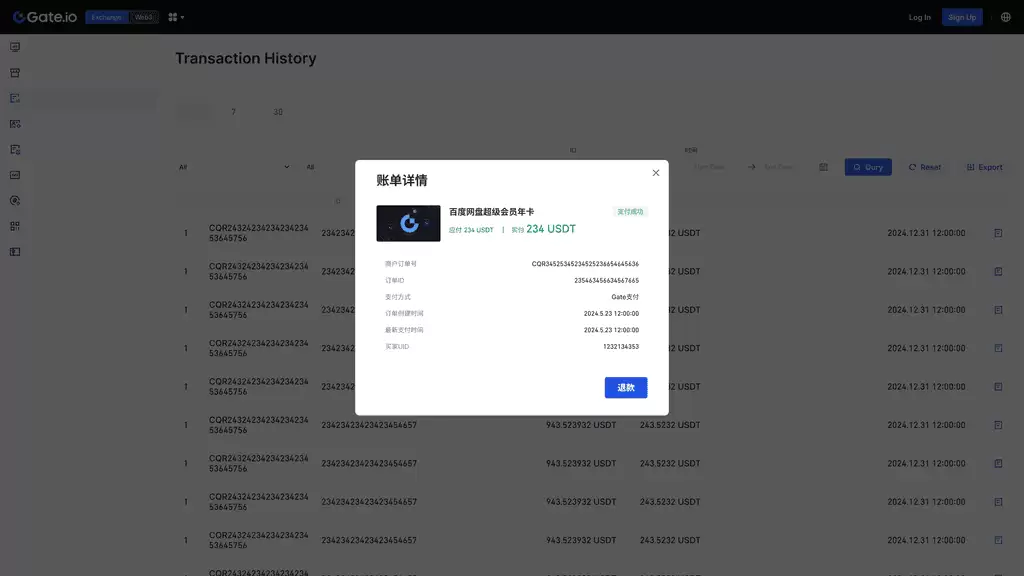Screen dimensions: 1024x576
Task: Open the storefront icon in the sidebar
Action: [x=15, y=72]
